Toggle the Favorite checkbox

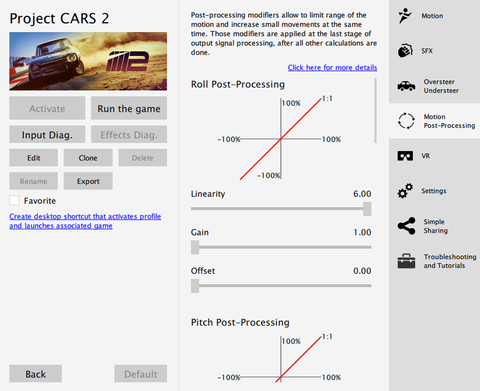click(14, 201)
